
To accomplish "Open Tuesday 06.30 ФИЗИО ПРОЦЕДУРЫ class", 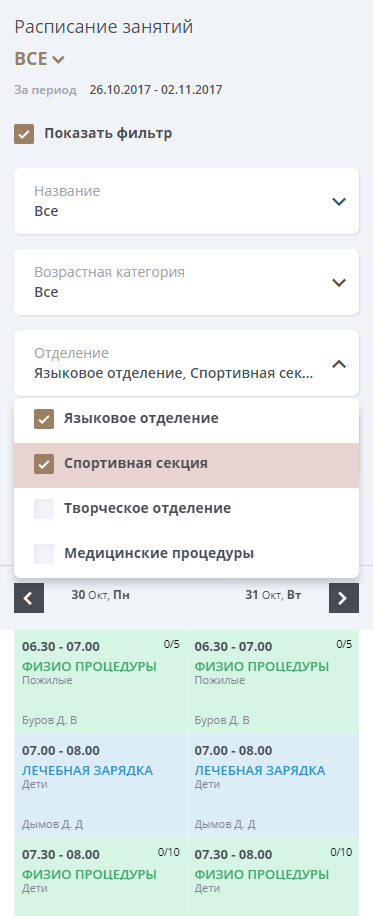I will tap(273, 682).
